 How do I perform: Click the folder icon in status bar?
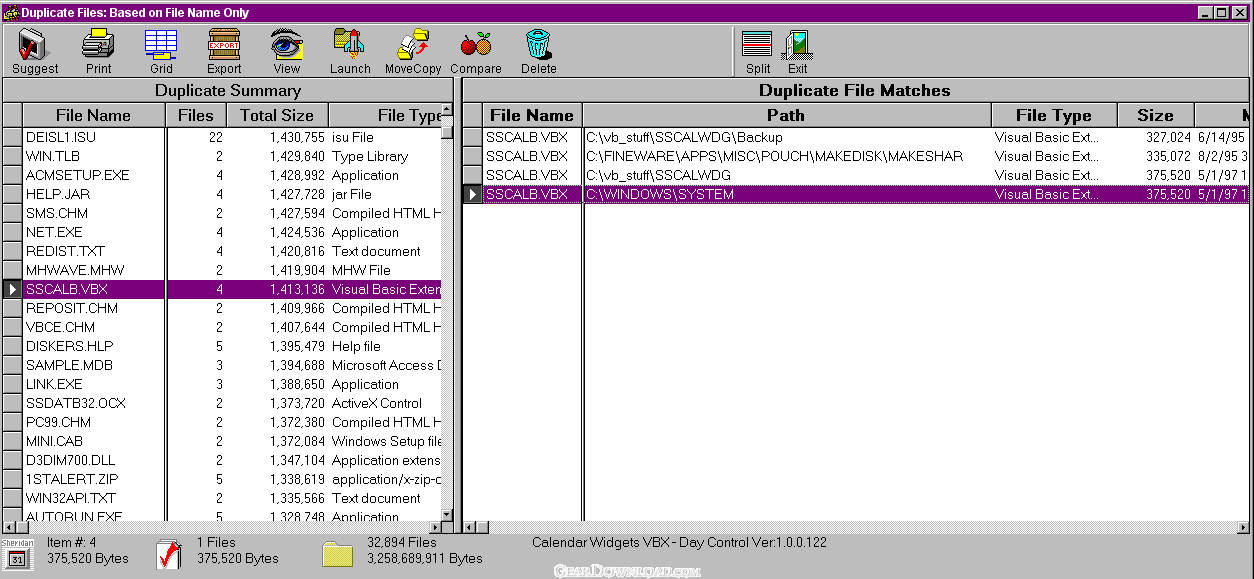coord(338,554)
